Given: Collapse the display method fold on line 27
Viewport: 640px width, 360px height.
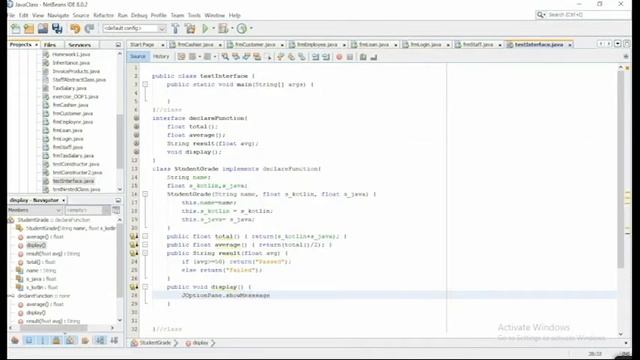Looking at the screenshot, I should [145, 287].
